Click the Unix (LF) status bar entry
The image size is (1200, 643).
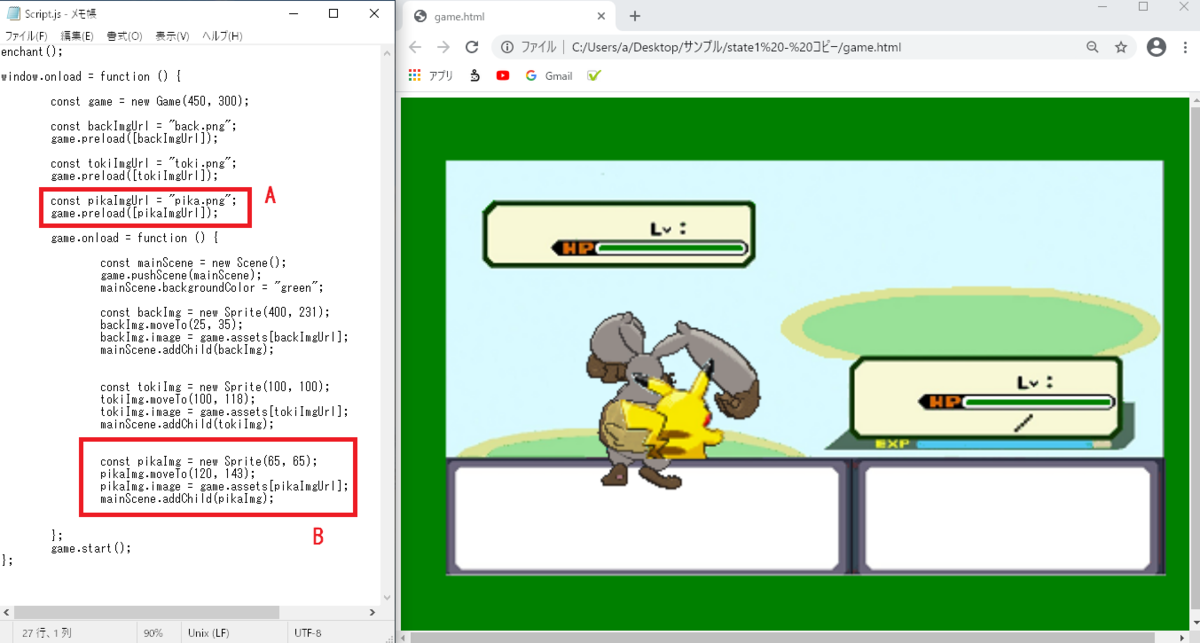(x=208, y=633)
